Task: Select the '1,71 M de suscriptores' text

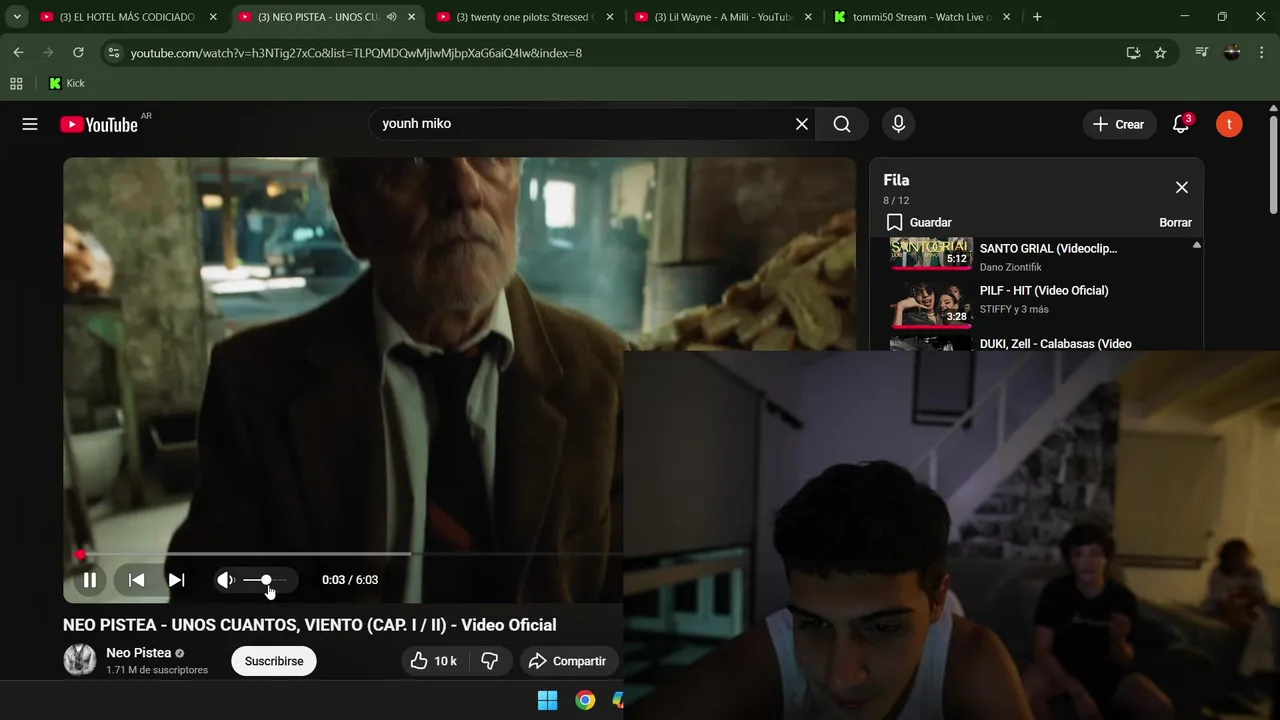Action: pyautogui.click(x=157, y=670)
